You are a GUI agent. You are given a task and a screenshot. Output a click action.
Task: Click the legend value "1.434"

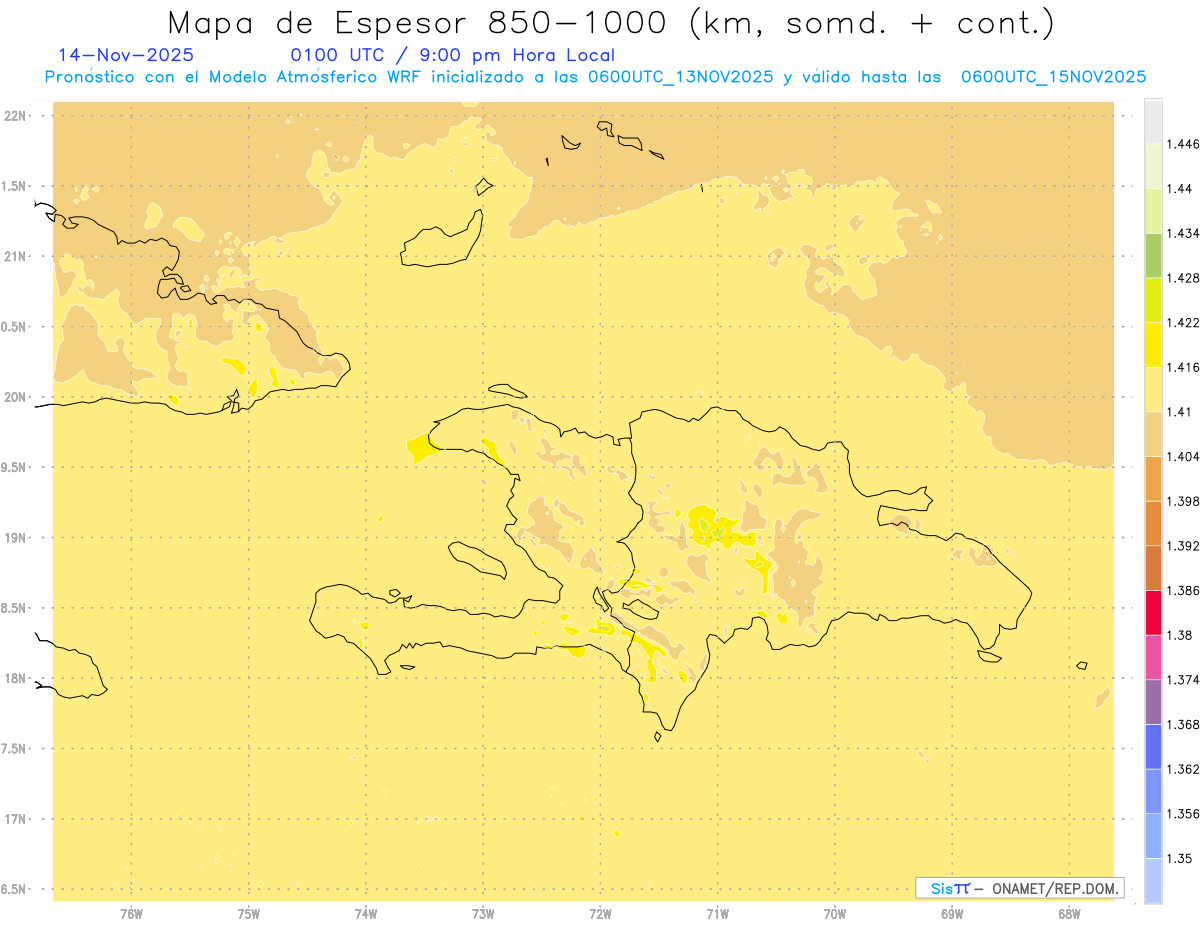(1183, 233)
